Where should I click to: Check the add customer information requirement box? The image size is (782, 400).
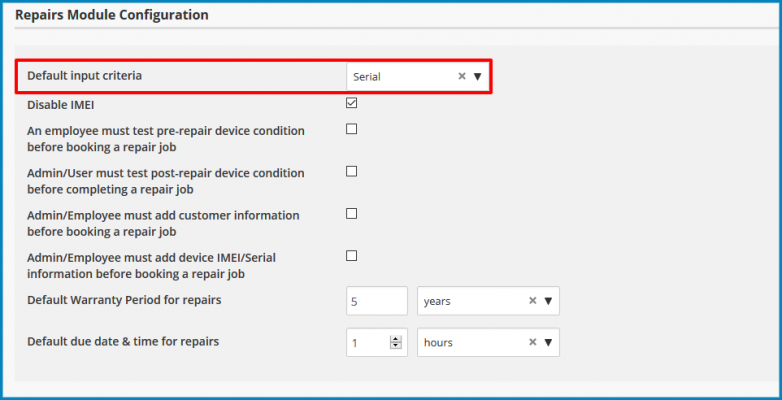pos(352,214)
